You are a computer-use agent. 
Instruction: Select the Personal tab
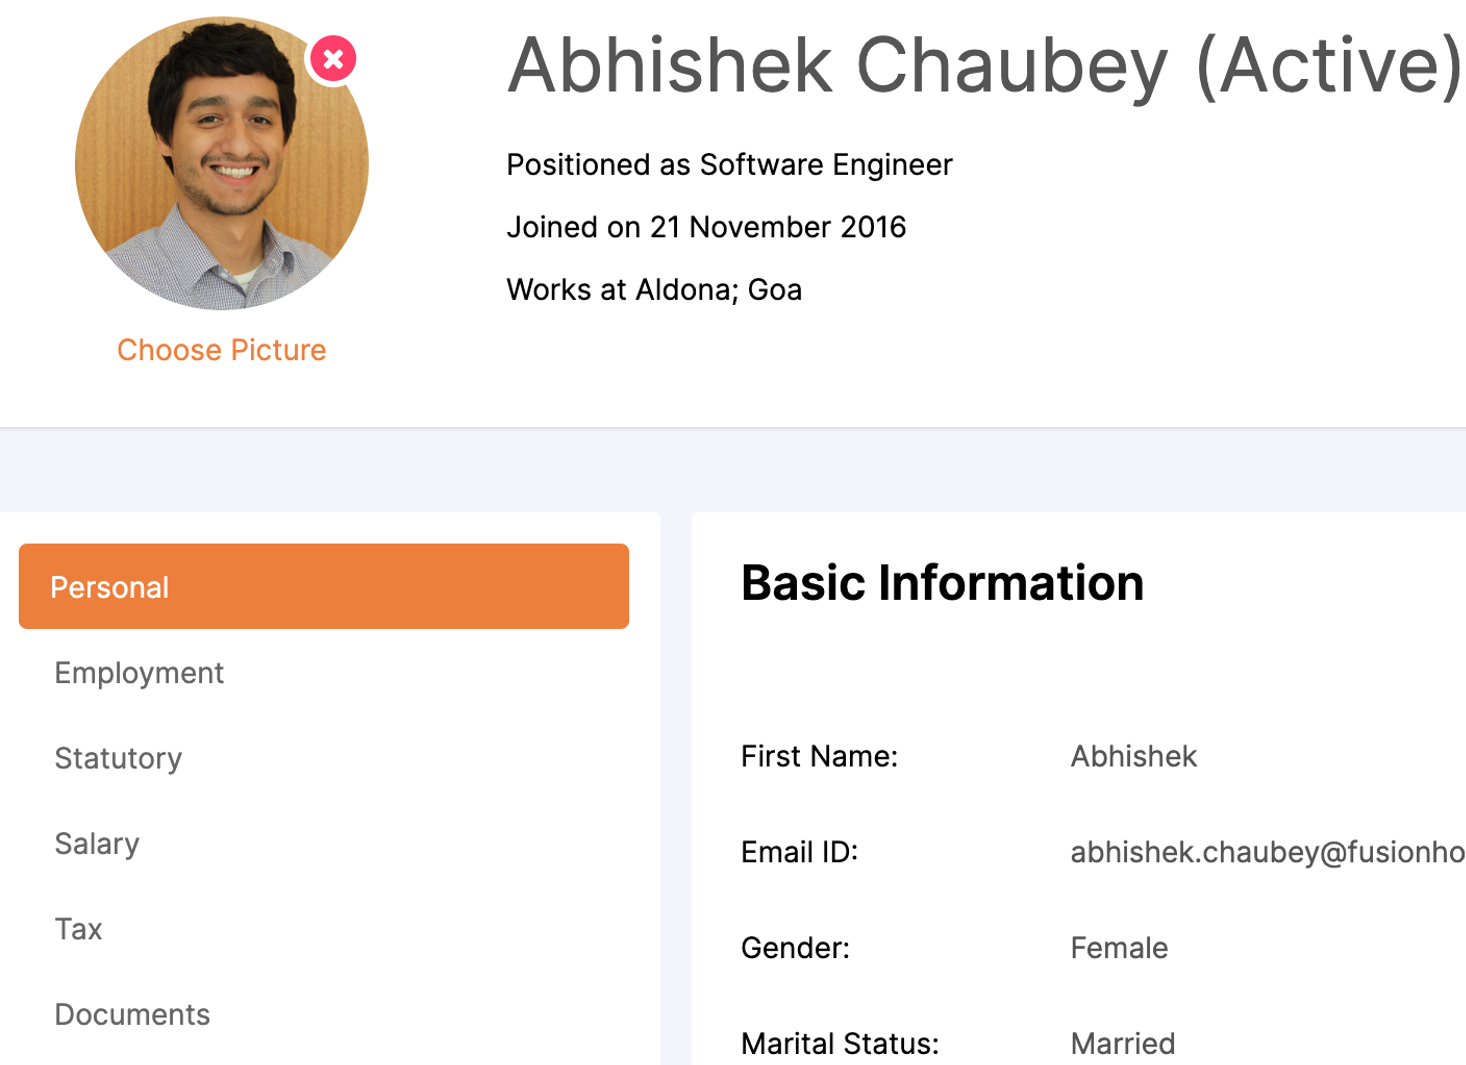[x=323, y=587]
